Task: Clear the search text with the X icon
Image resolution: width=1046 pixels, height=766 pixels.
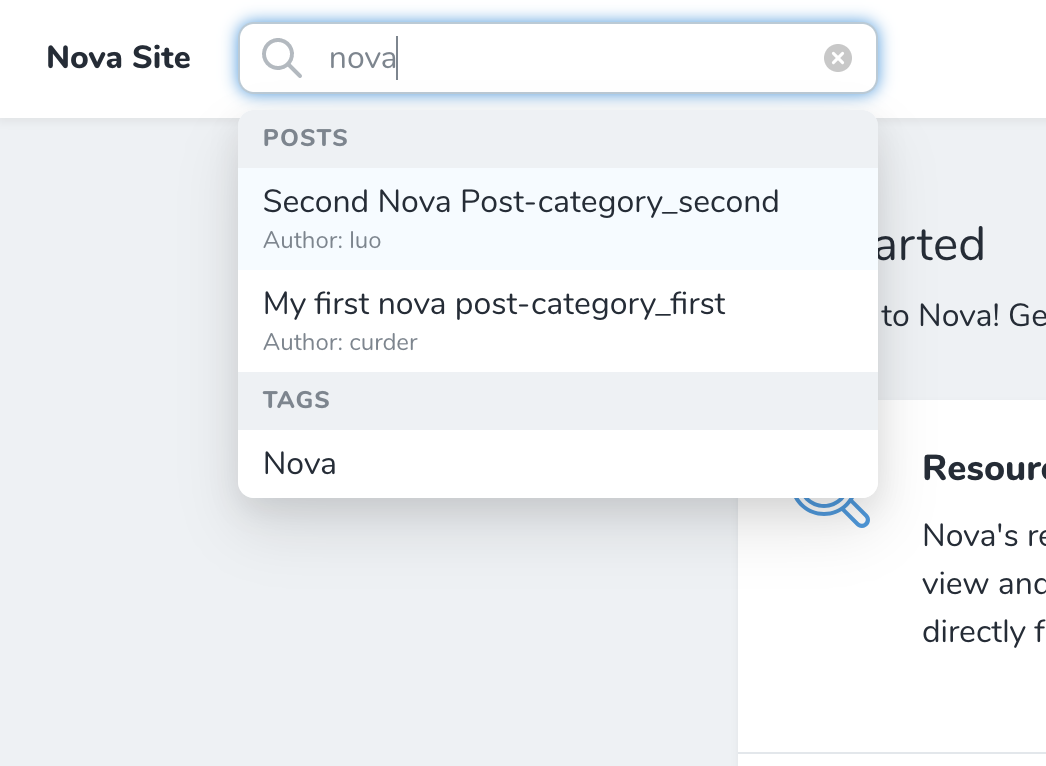Action: 837,59
